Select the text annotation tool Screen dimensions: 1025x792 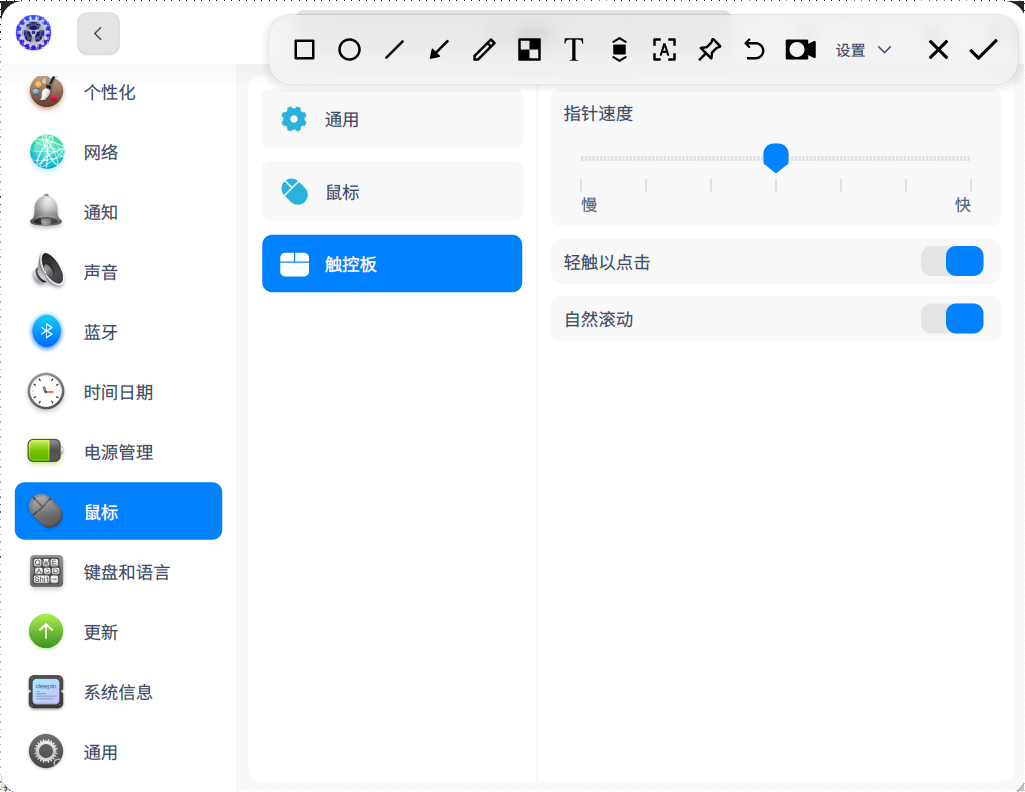tap(573, 50)
